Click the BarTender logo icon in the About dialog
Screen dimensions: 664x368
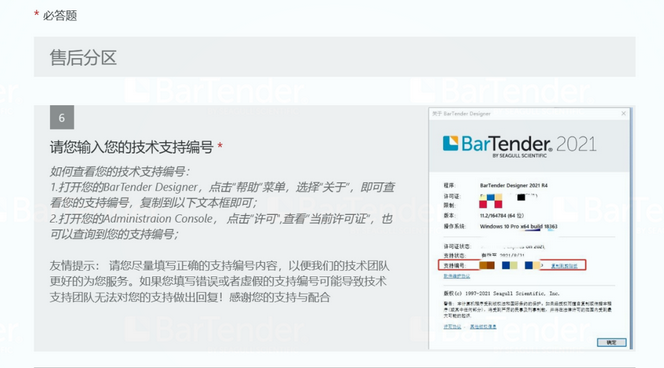click(451, 143)
